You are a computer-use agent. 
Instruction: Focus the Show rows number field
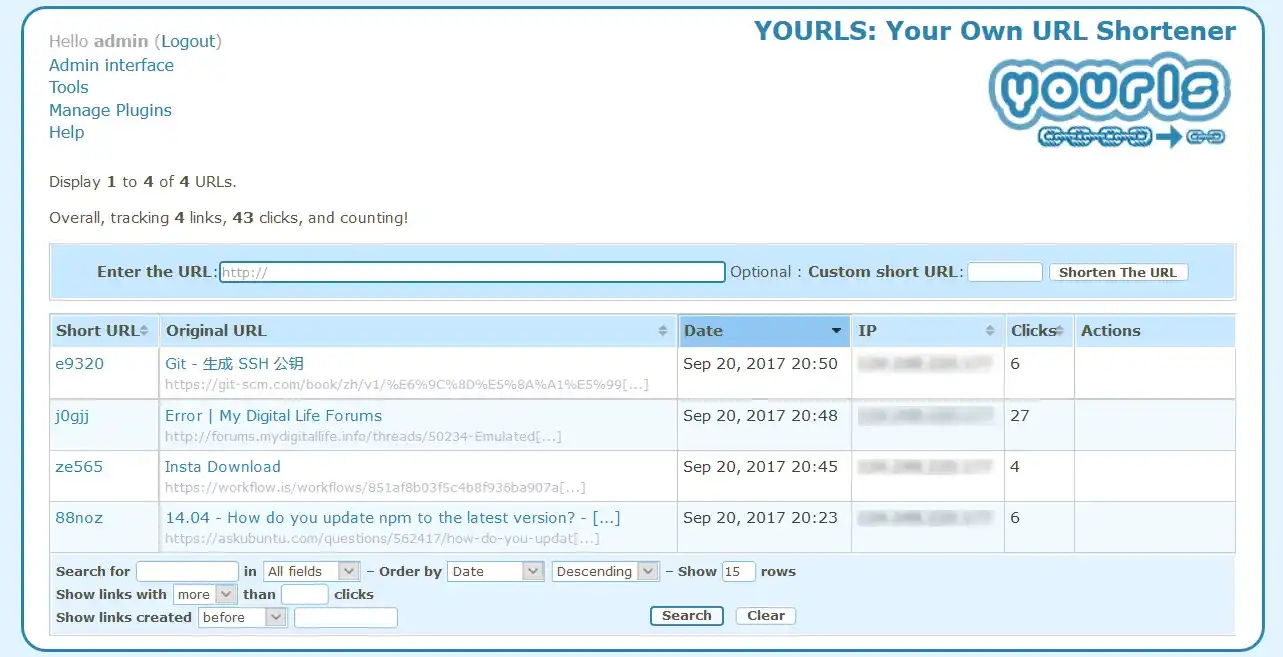pos(738,572)
